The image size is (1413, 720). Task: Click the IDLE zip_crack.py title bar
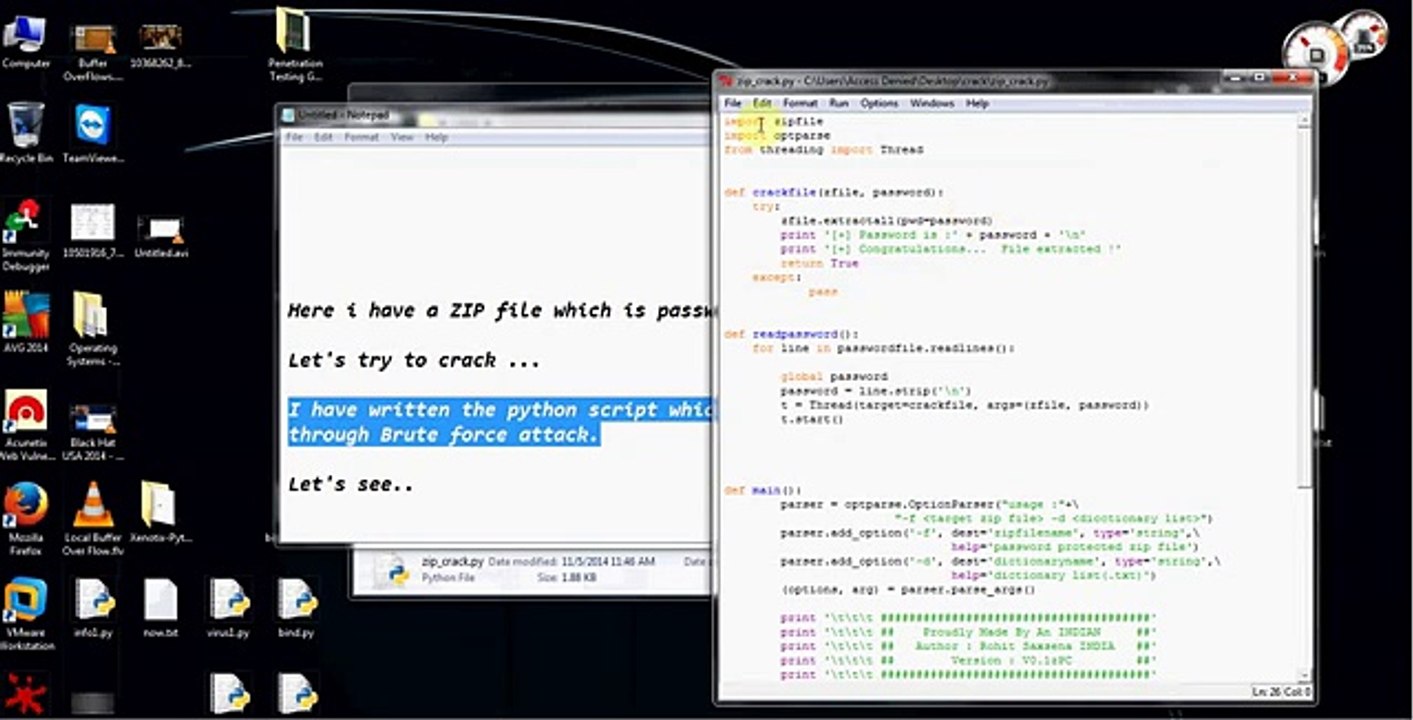1015,81
